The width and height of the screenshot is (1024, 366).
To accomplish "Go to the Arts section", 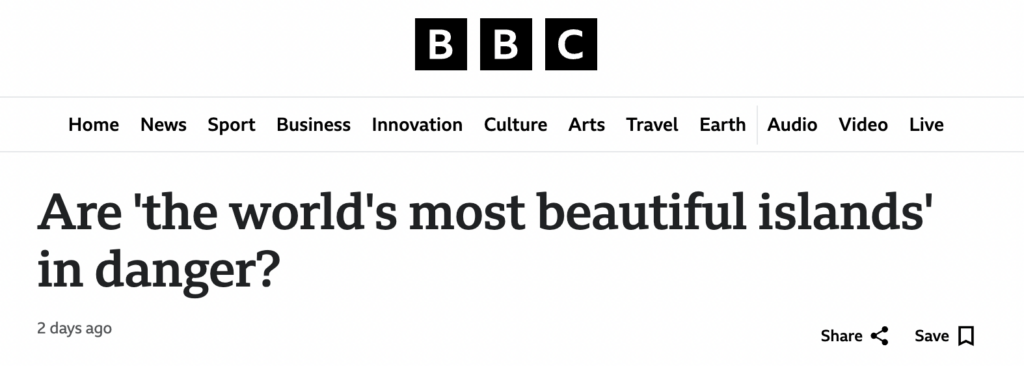I will [586, 124].
